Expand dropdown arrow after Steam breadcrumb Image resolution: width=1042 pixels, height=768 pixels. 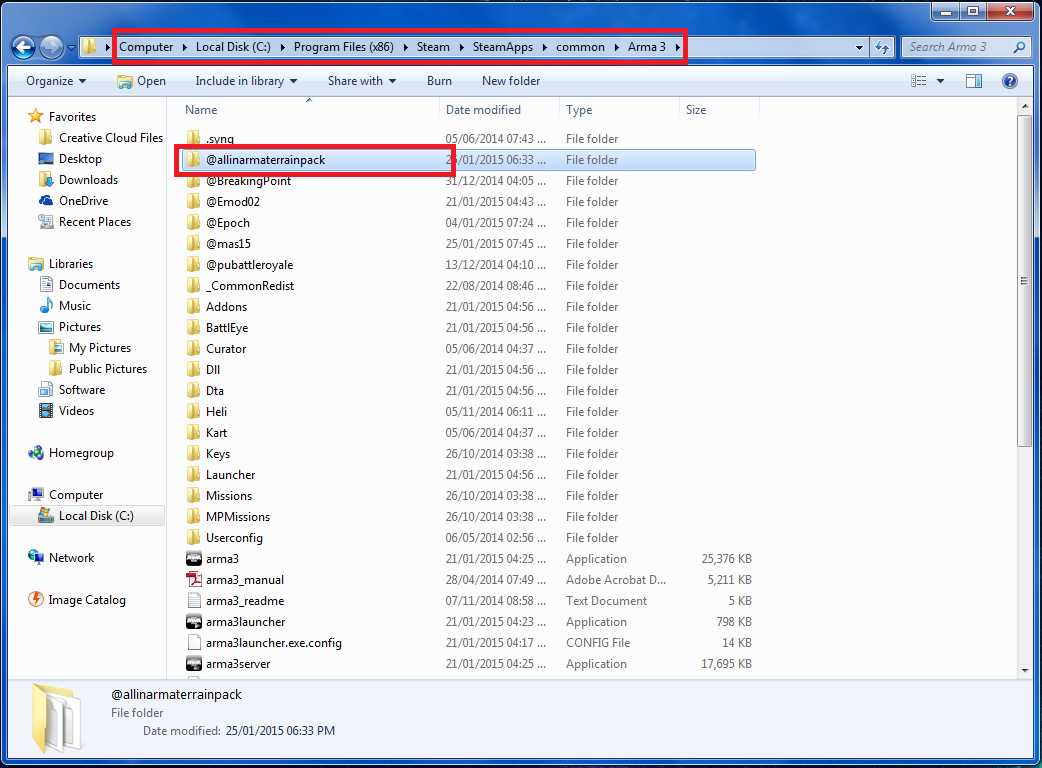pos(461,47)
